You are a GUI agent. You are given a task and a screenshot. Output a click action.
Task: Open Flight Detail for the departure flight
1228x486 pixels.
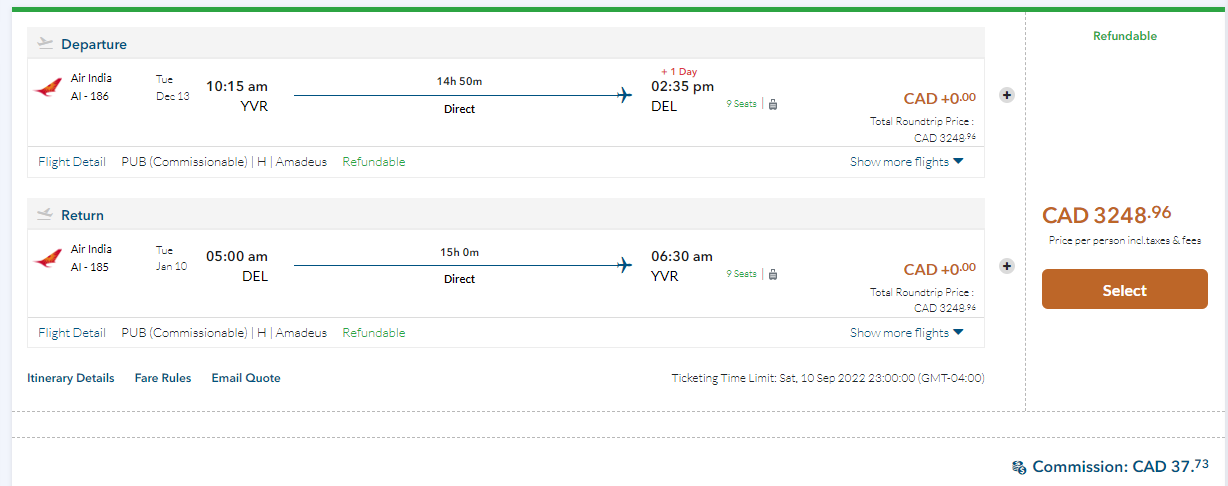click(72, 162)
